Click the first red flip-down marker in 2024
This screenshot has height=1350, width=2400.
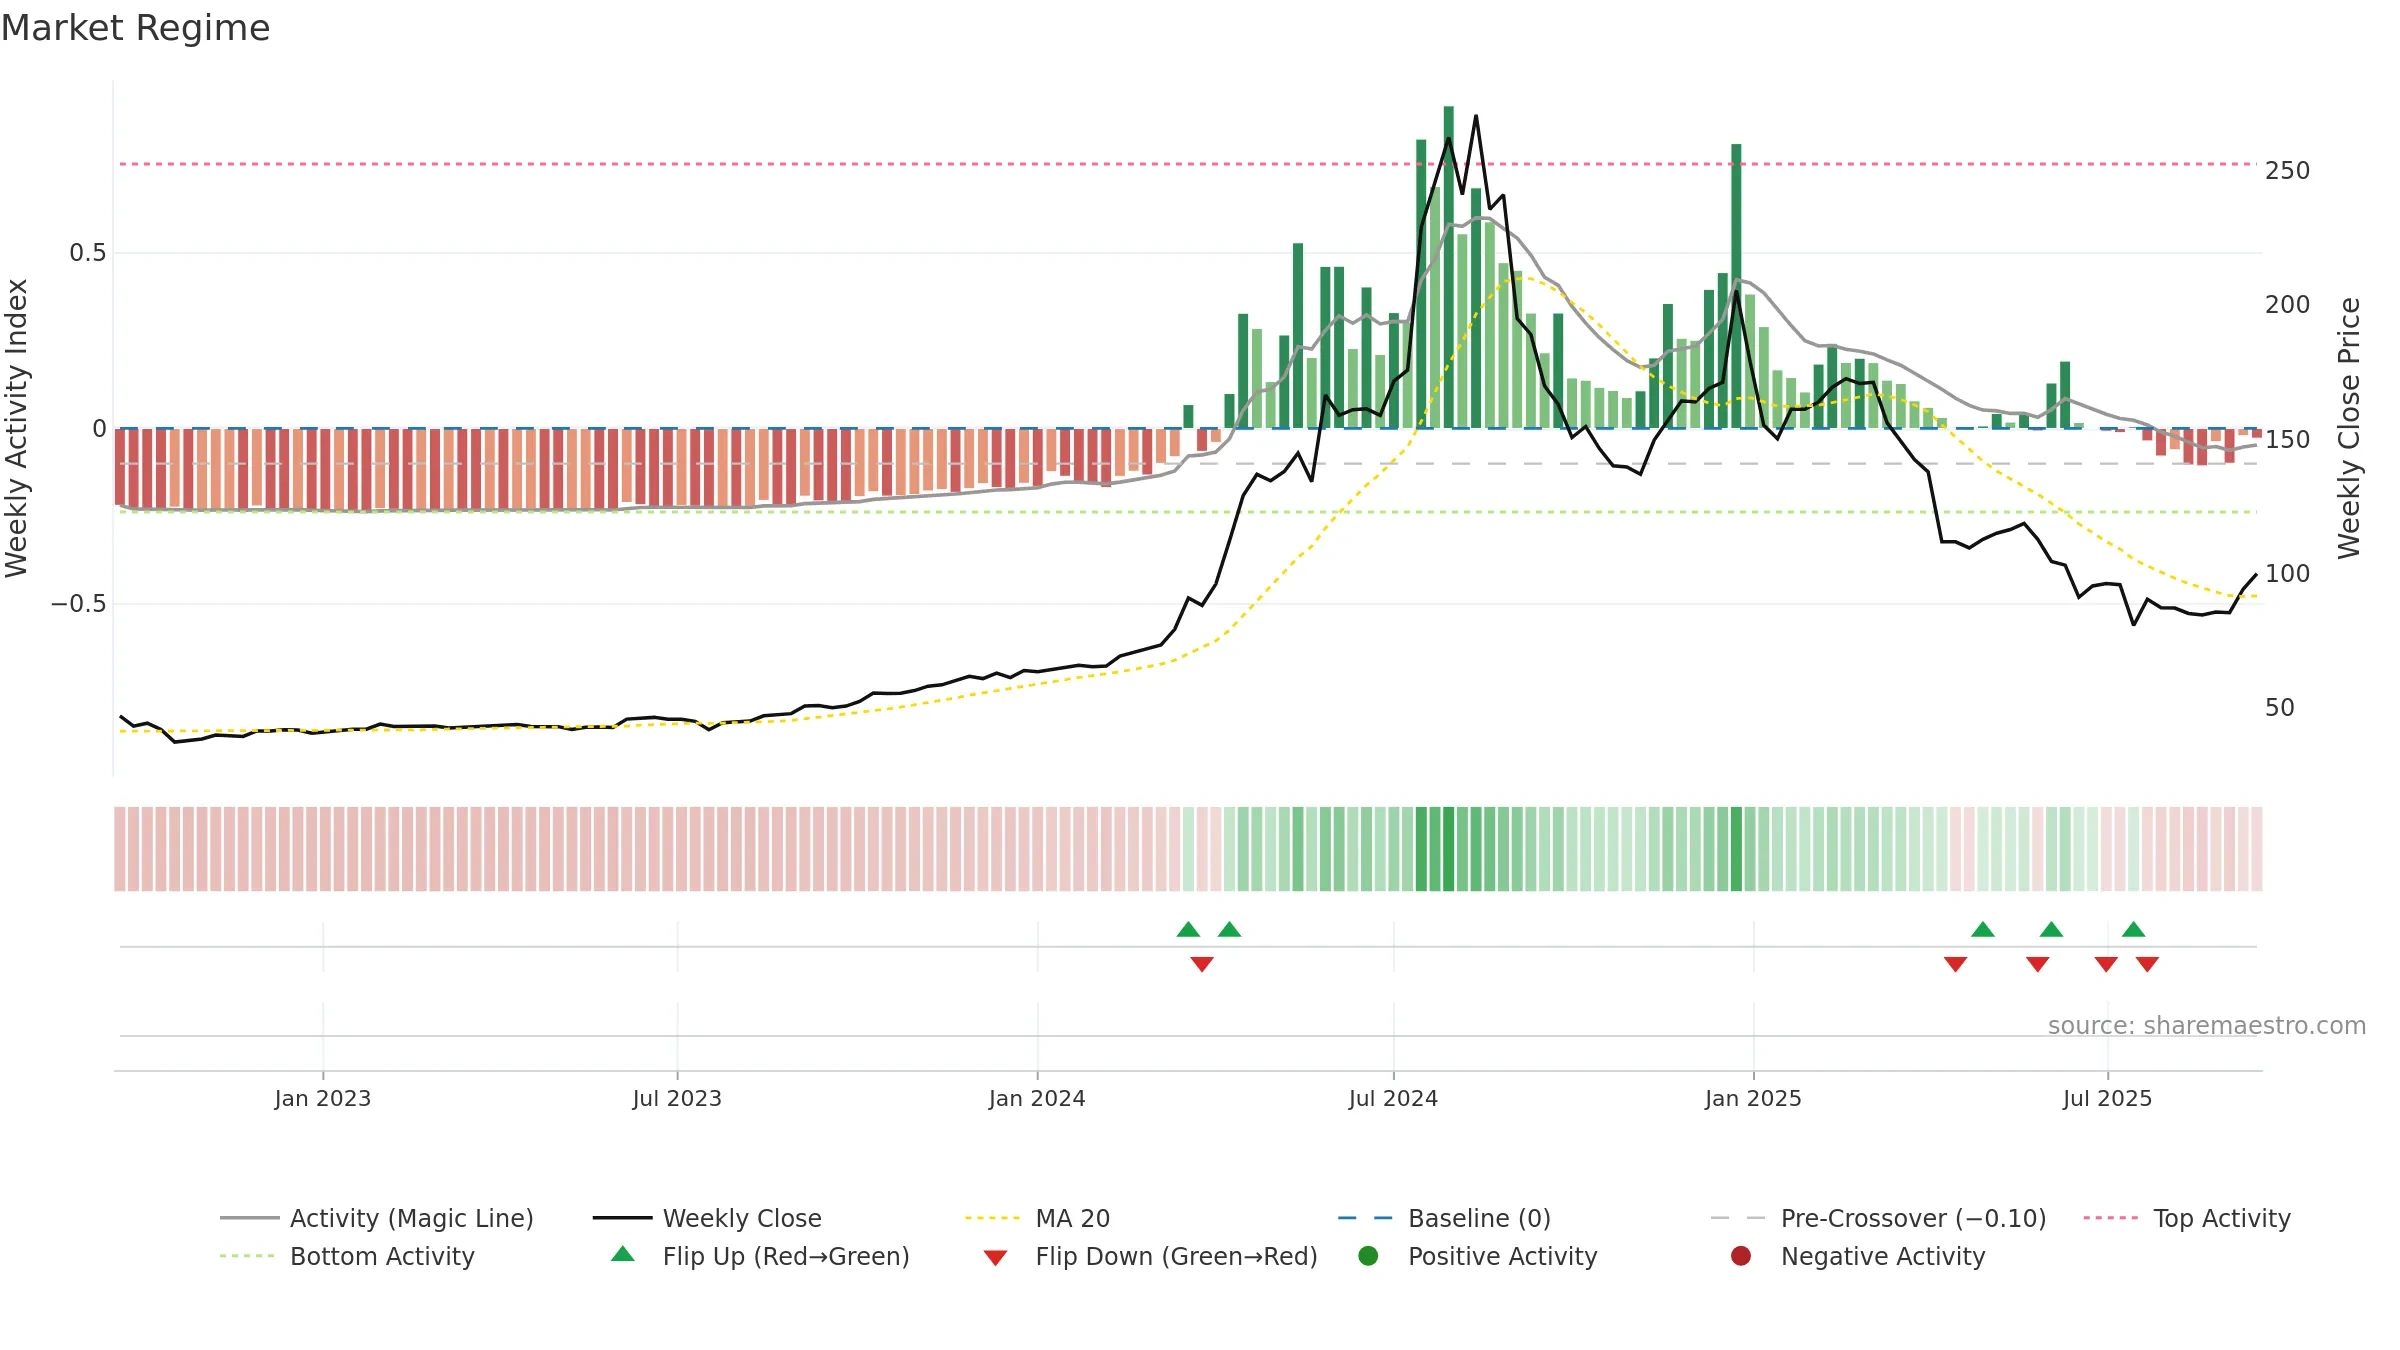(x=1202, y=964)
